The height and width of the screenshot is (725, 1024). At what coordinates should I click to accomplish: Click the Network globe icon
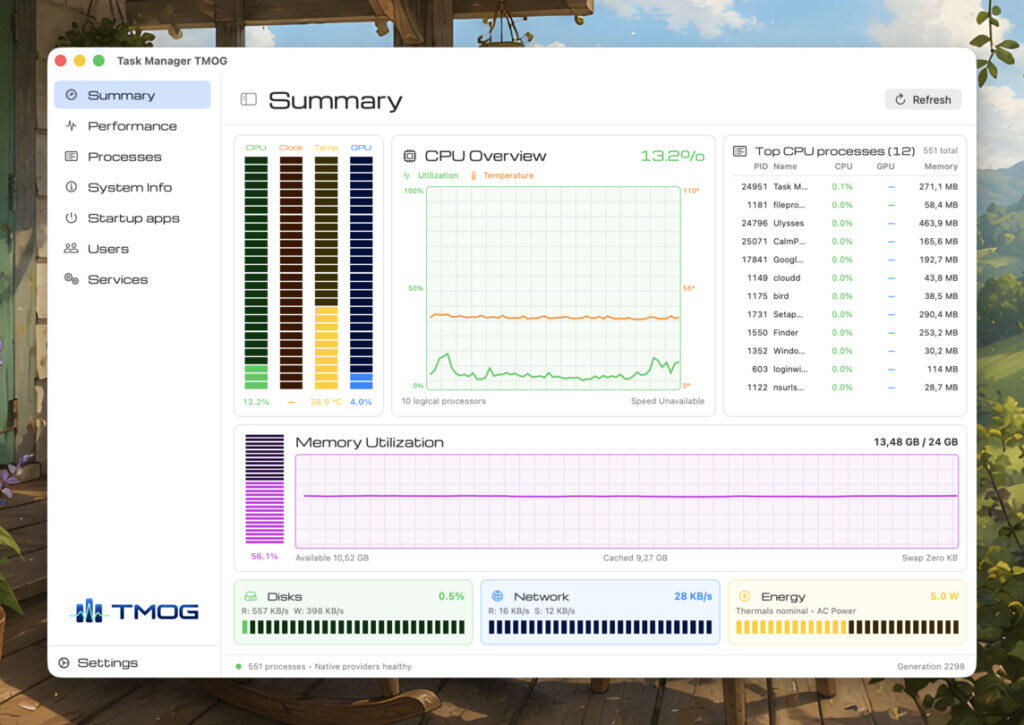[498, 596]
